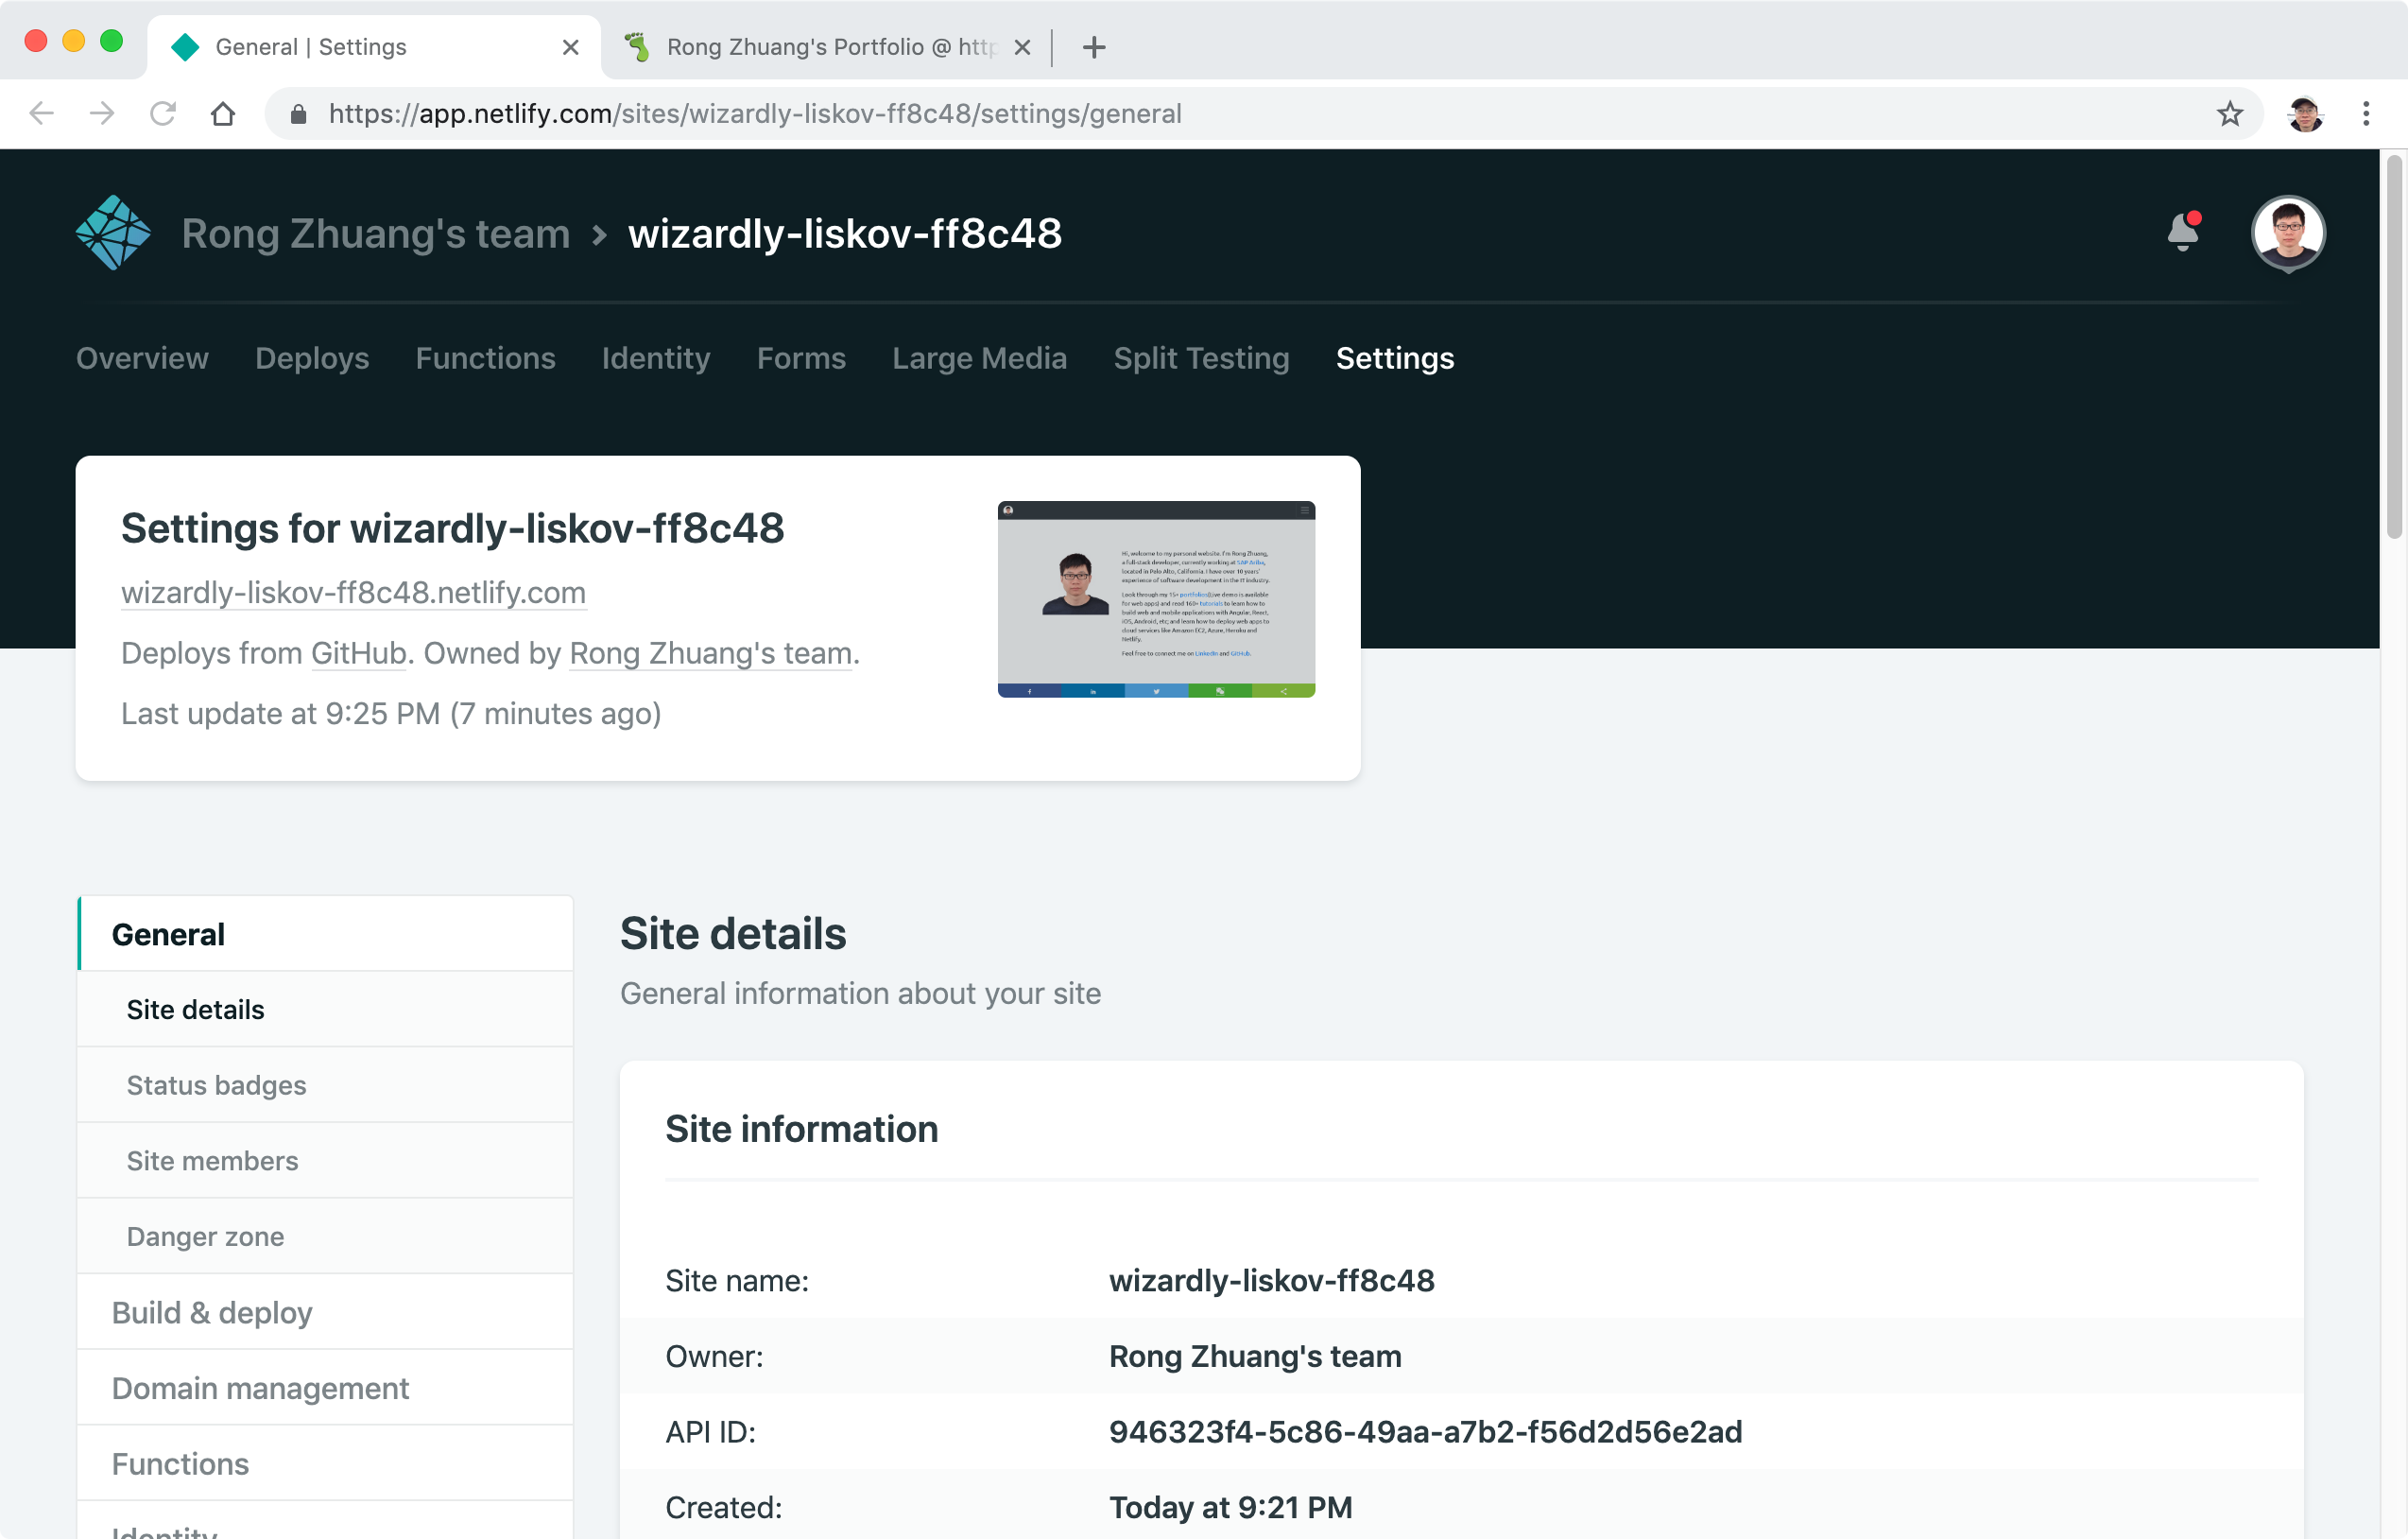Select the General | Settings browser tab
Screen dimensions: 2408x1539
[374, 47]
